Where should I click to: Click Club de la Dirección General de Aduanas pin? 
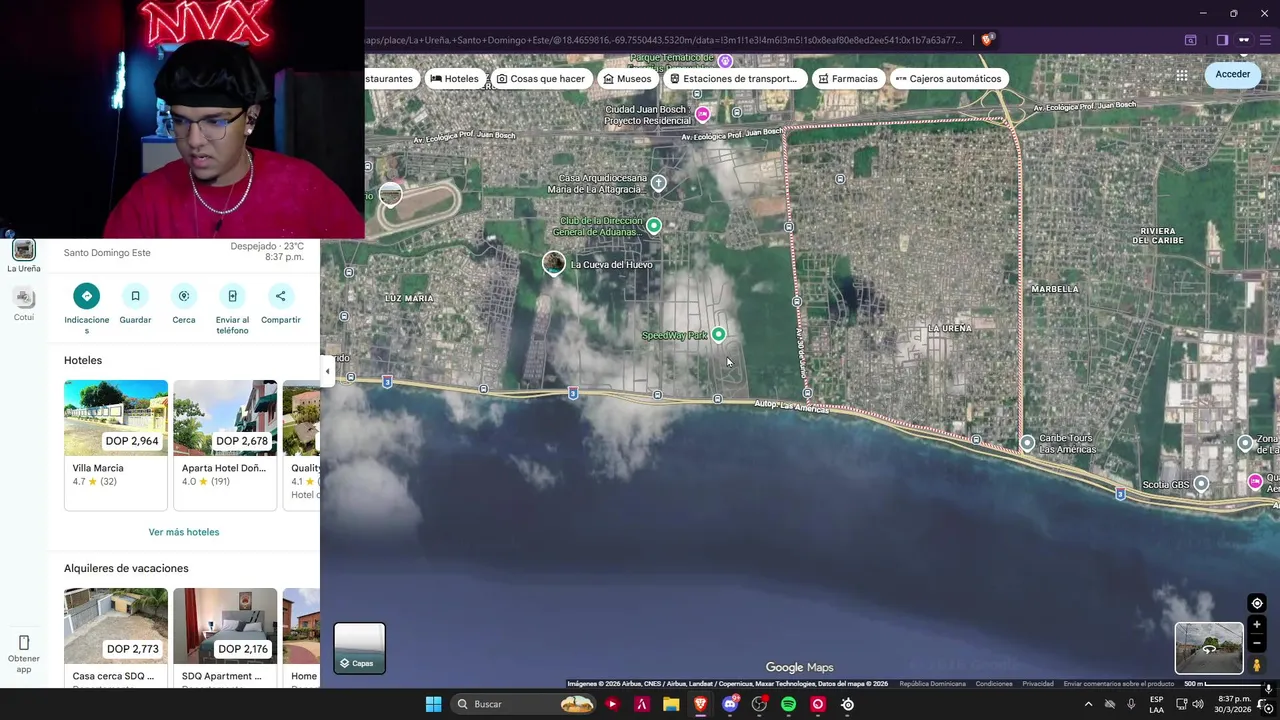point(653,225)
